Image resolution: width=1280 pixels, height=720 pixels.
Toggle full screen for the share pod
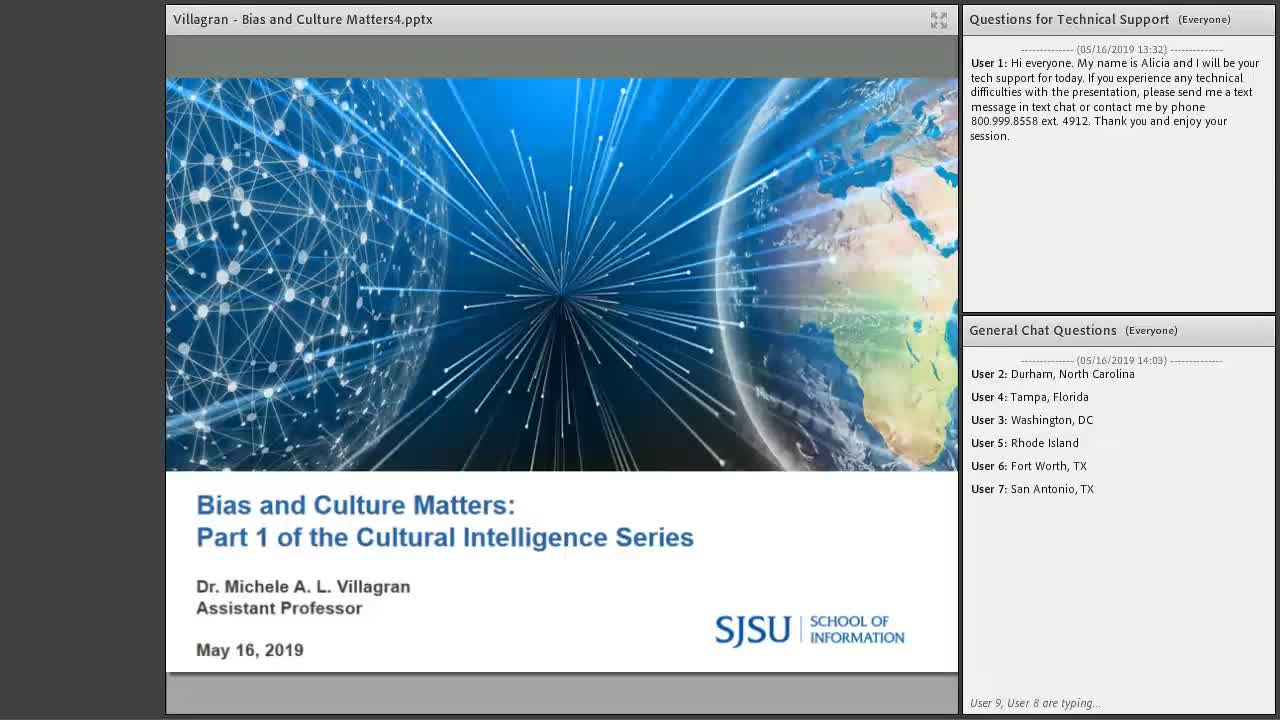point(938,20)
